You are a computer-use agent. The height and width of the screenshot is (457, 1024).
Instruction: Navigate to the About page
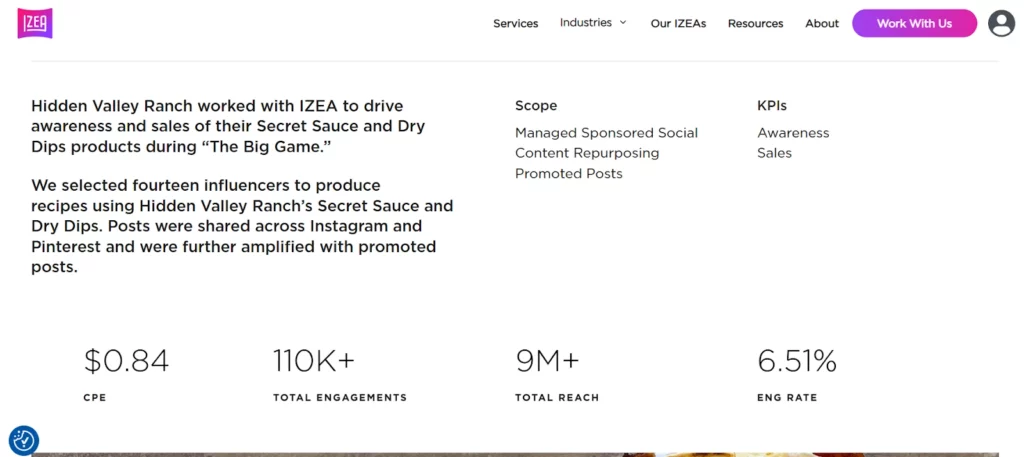click(822, 24)
